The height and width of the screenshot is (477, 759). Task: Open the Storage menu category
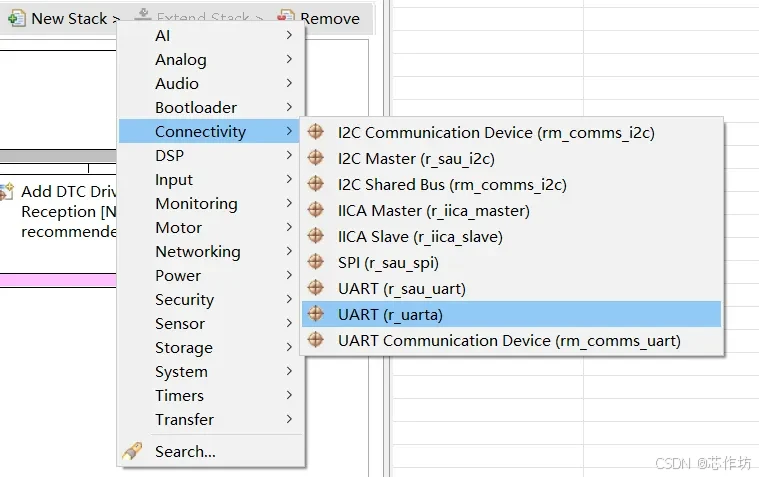pos(209,347)
